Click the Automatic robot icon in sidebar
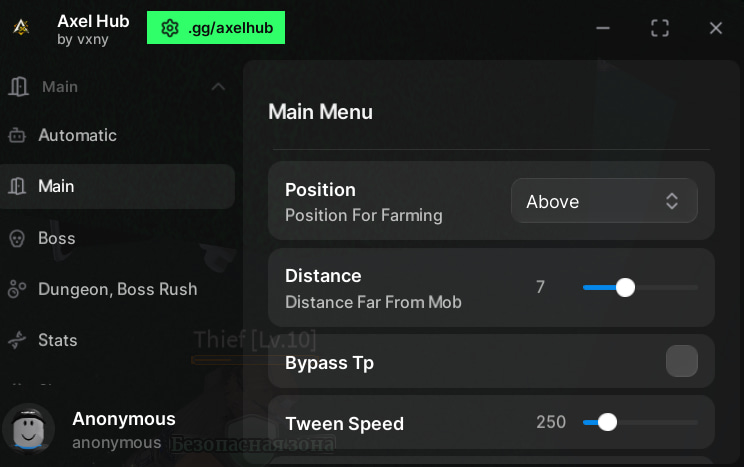The height and width of the screenshot is (467, 744). point(17,135)
